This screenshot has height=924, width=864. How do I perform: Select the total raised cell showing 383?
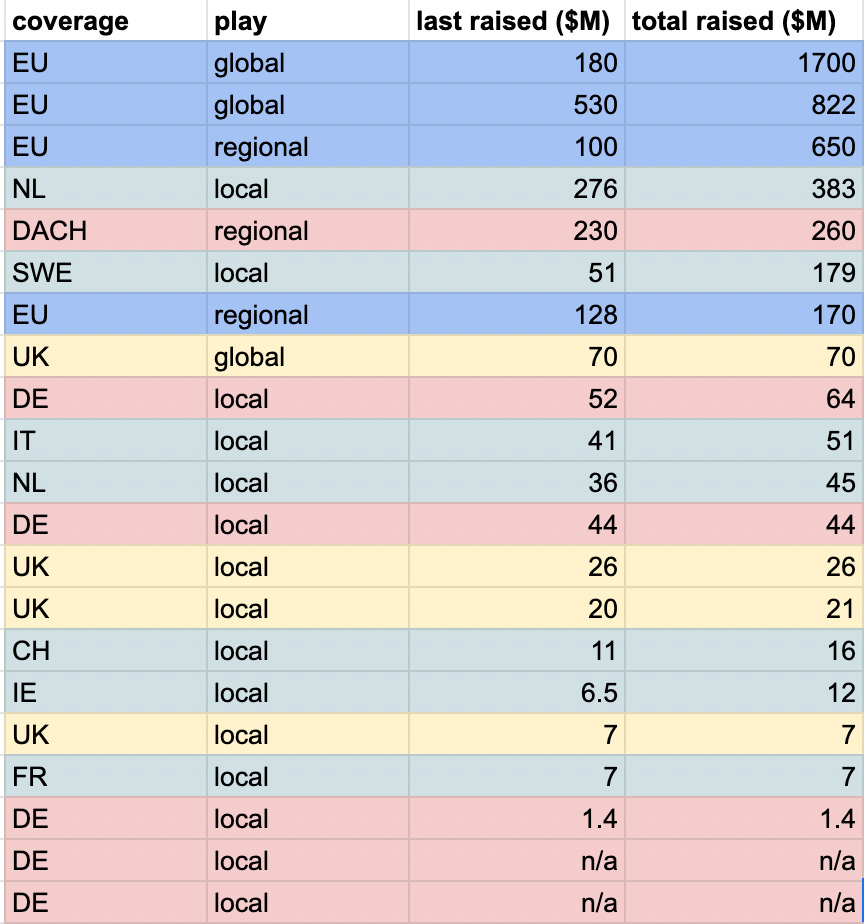click(744, 189)
